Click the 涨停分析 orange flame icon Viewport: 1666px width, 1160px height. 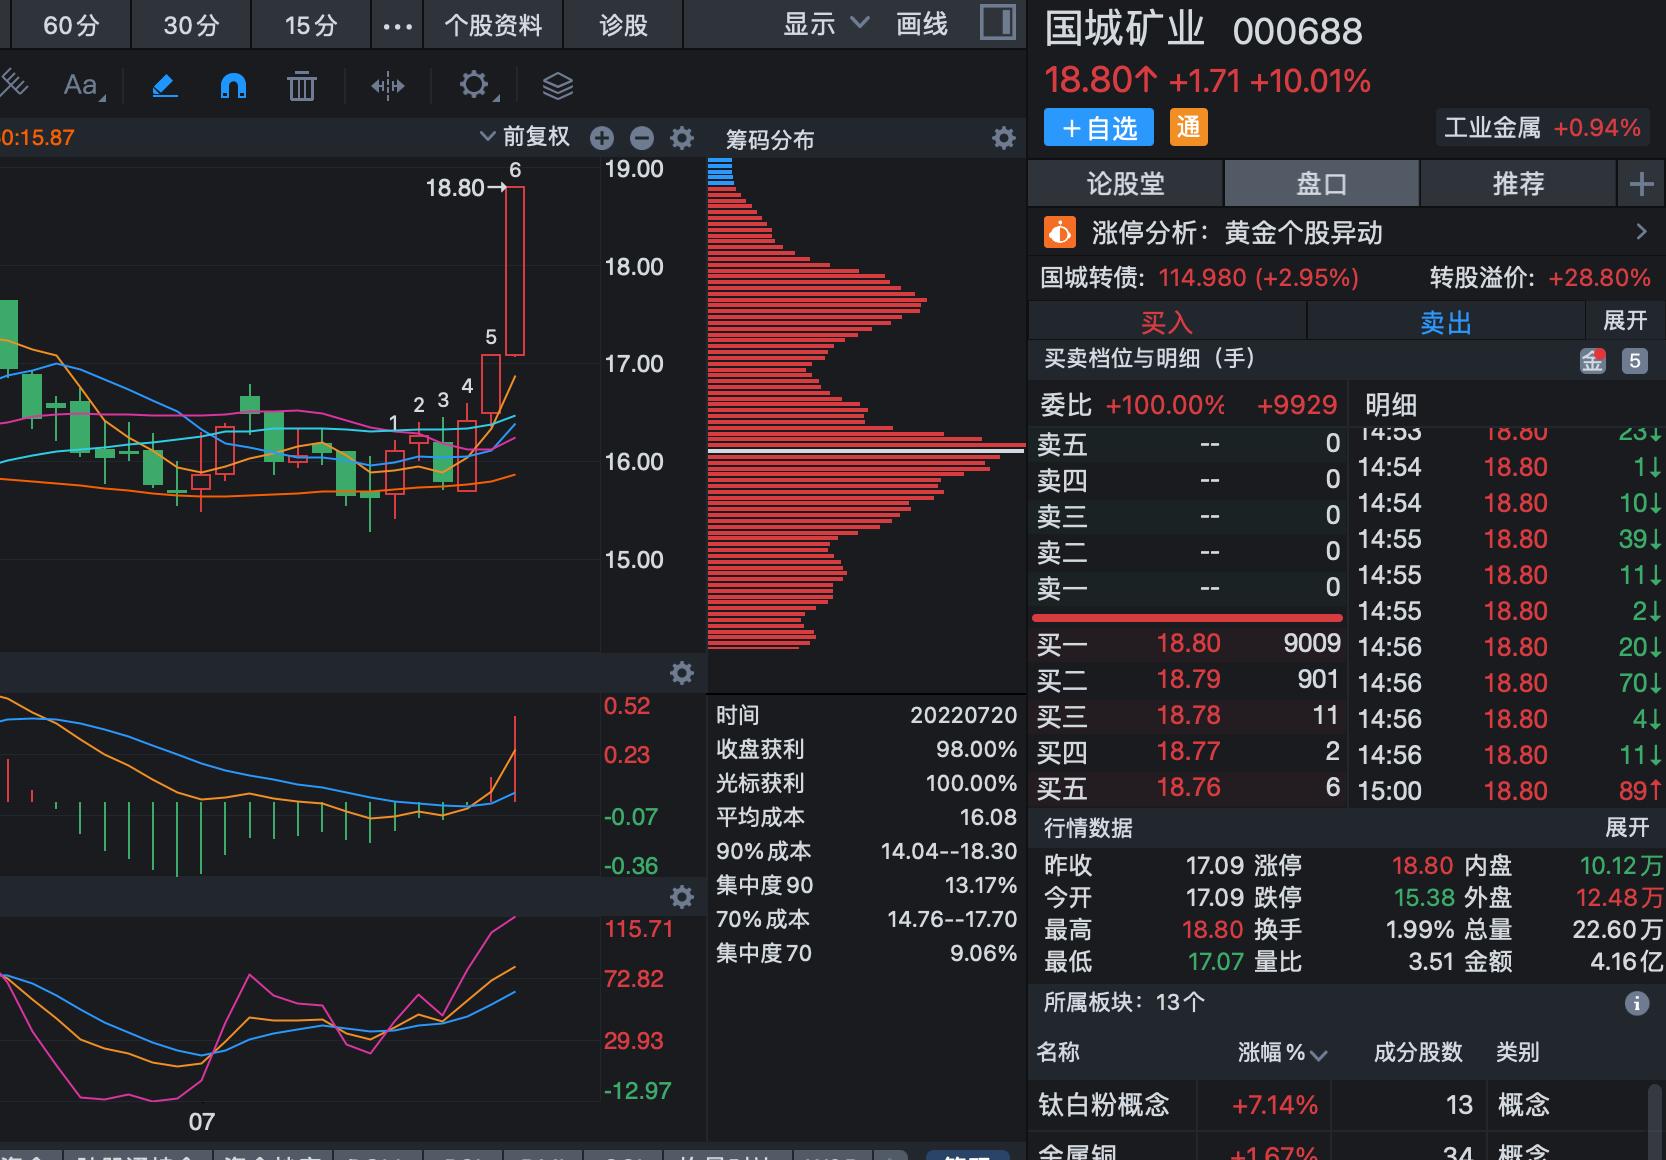[x=1060, y=233]
